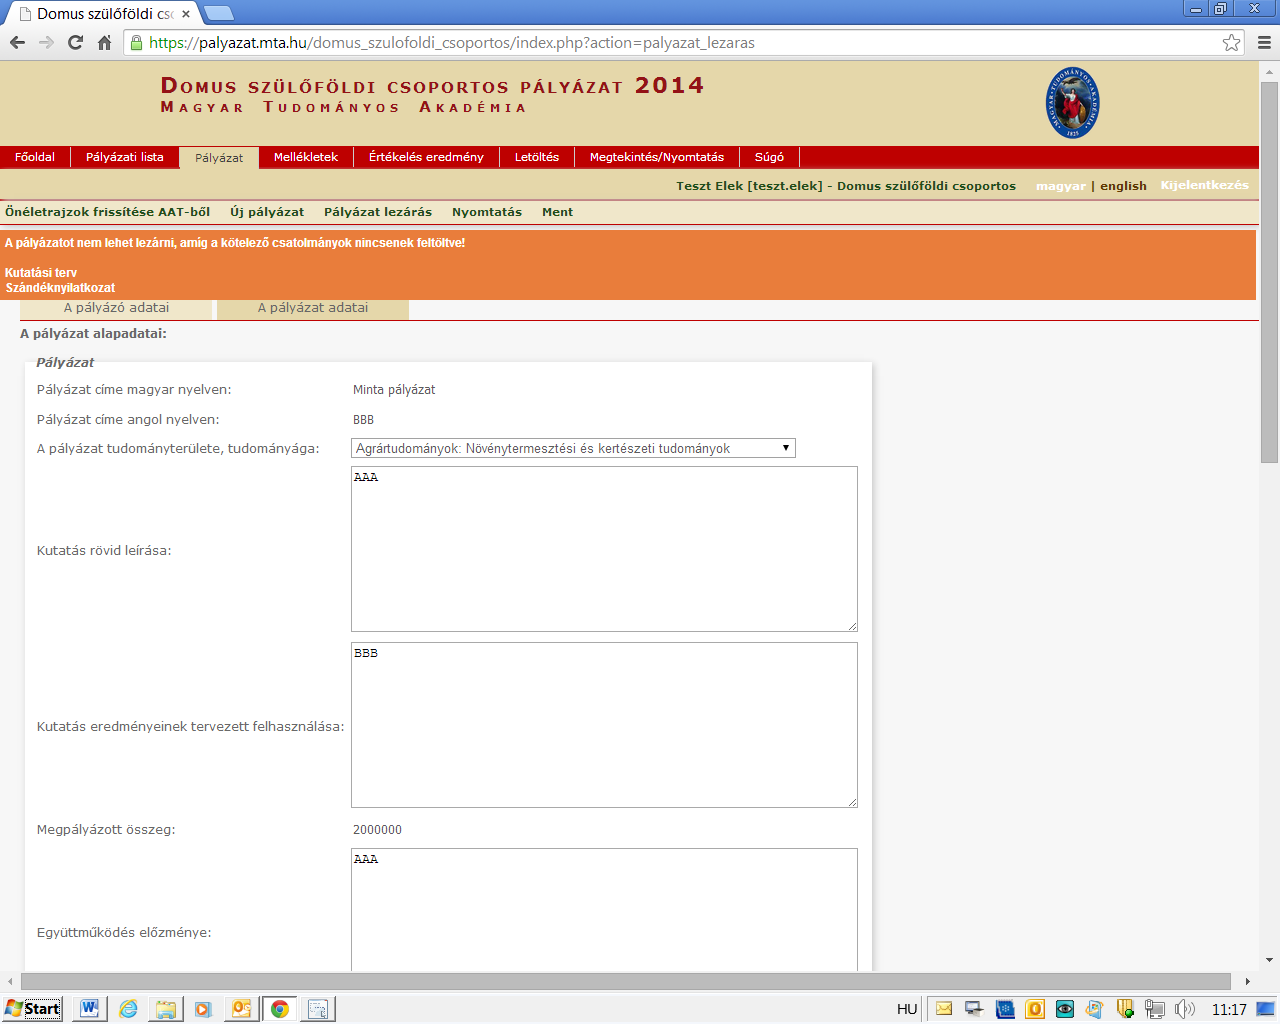Viewport: 1280px width, 1024px height.
Task: Click the Minta pályázat title text
Action: [x=394, y=390]
